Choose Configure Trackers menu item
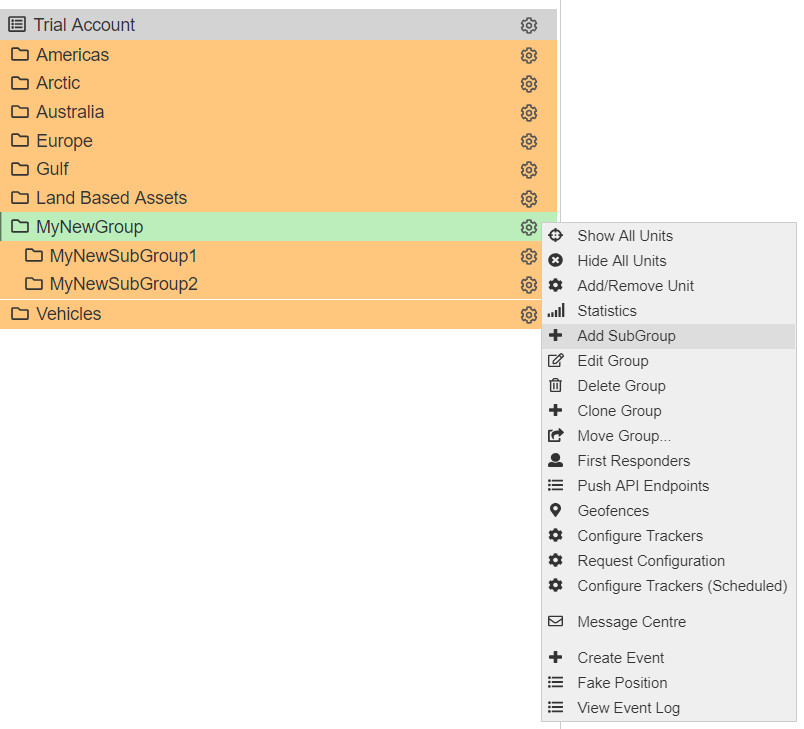 (669, 536)
